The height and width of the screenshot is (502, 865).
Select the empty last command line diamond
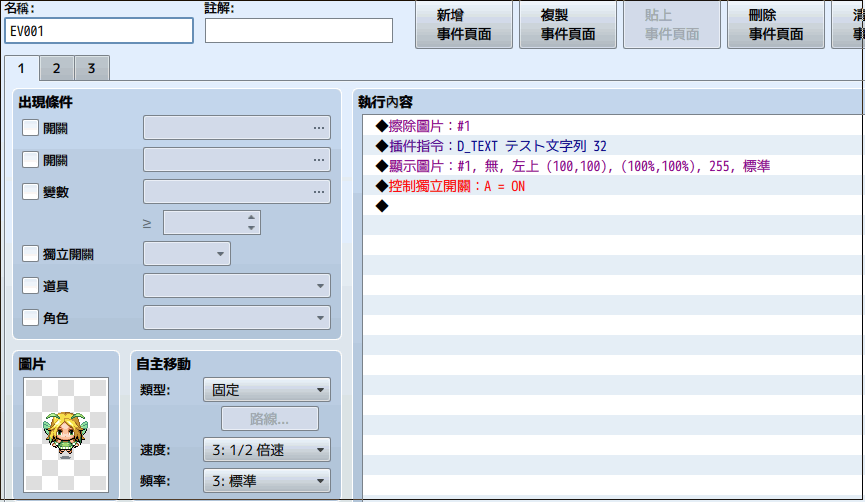[x=382, y=206]
